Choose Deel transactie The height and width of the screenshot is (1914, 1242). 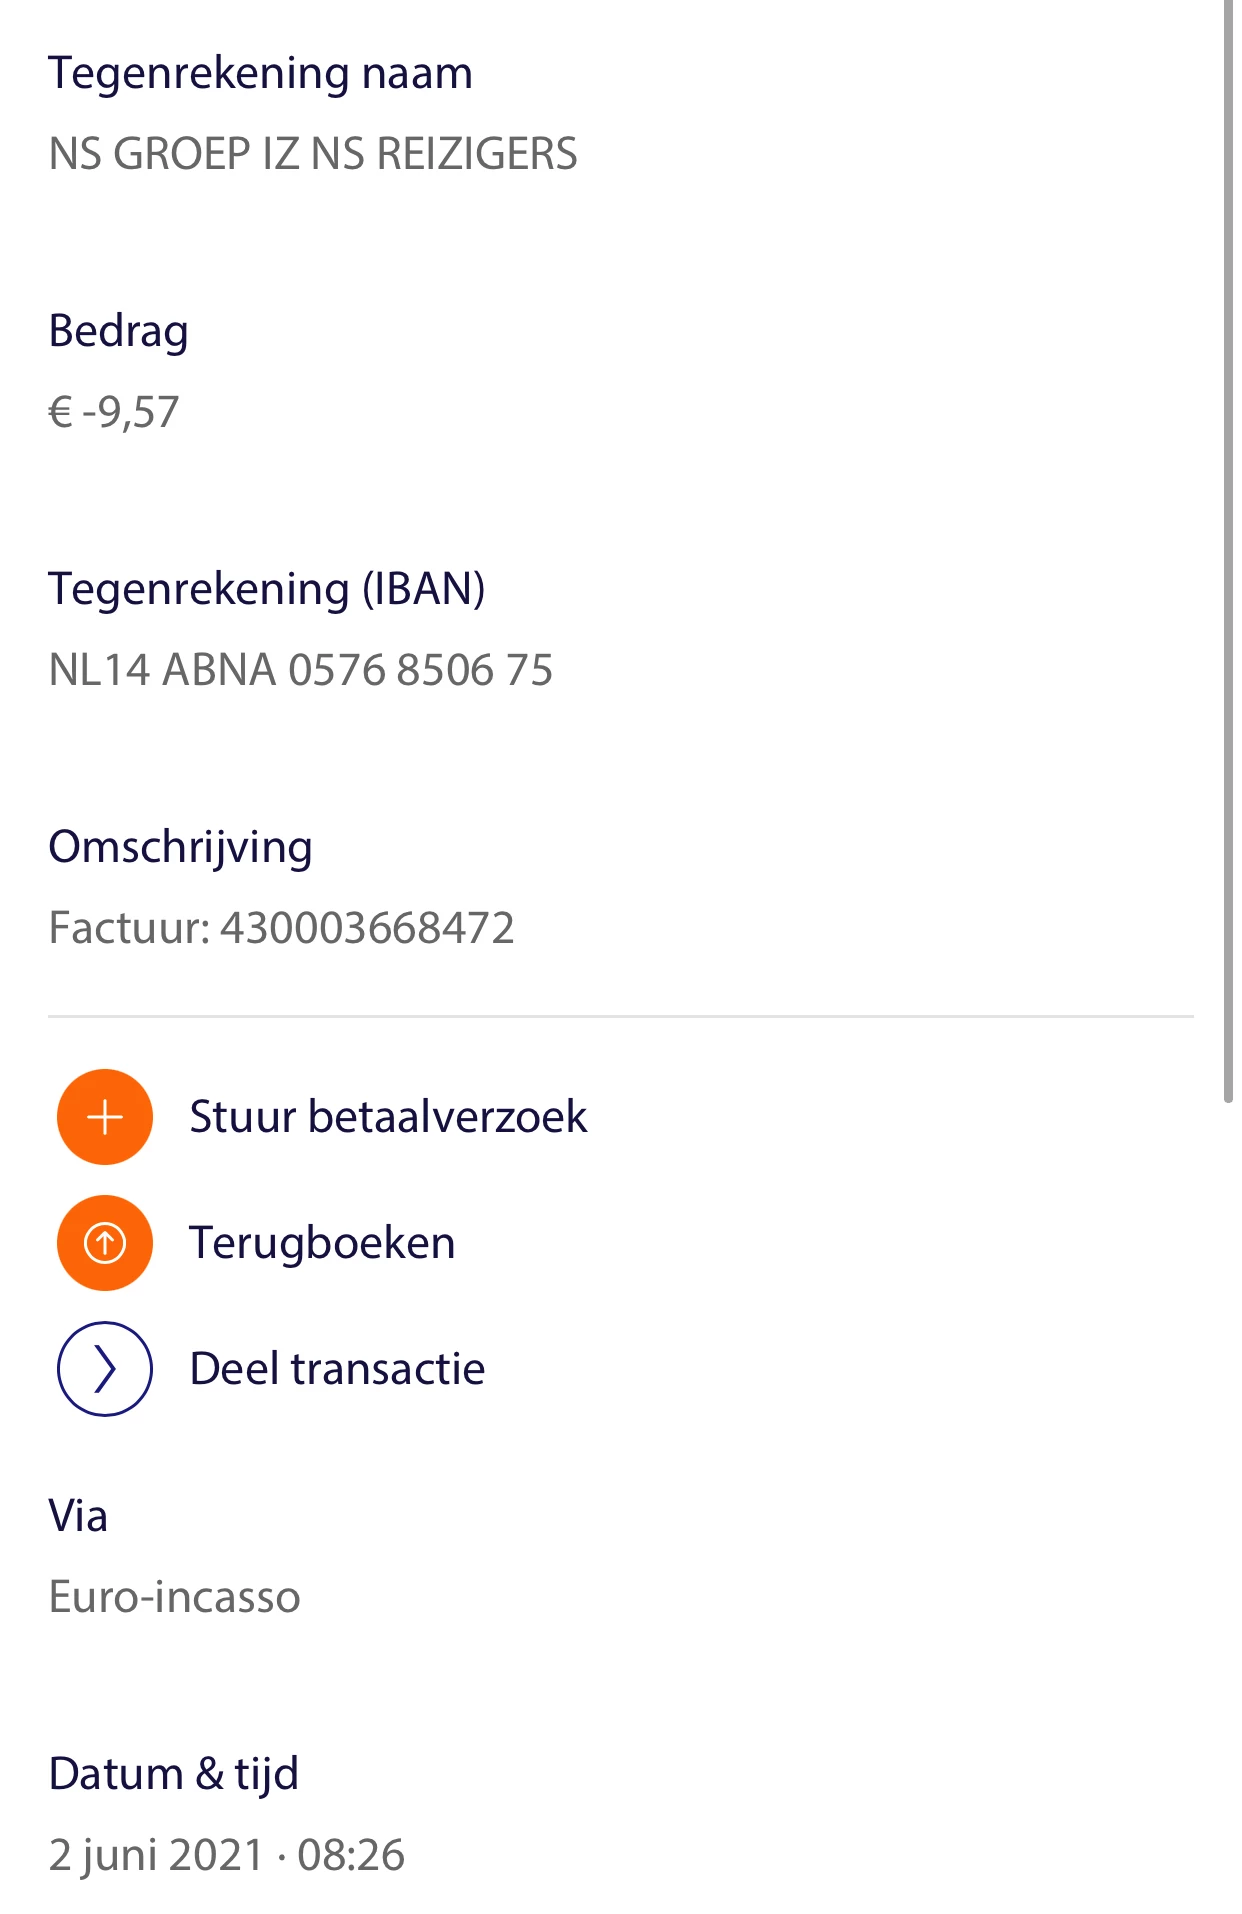[337, 1369]
